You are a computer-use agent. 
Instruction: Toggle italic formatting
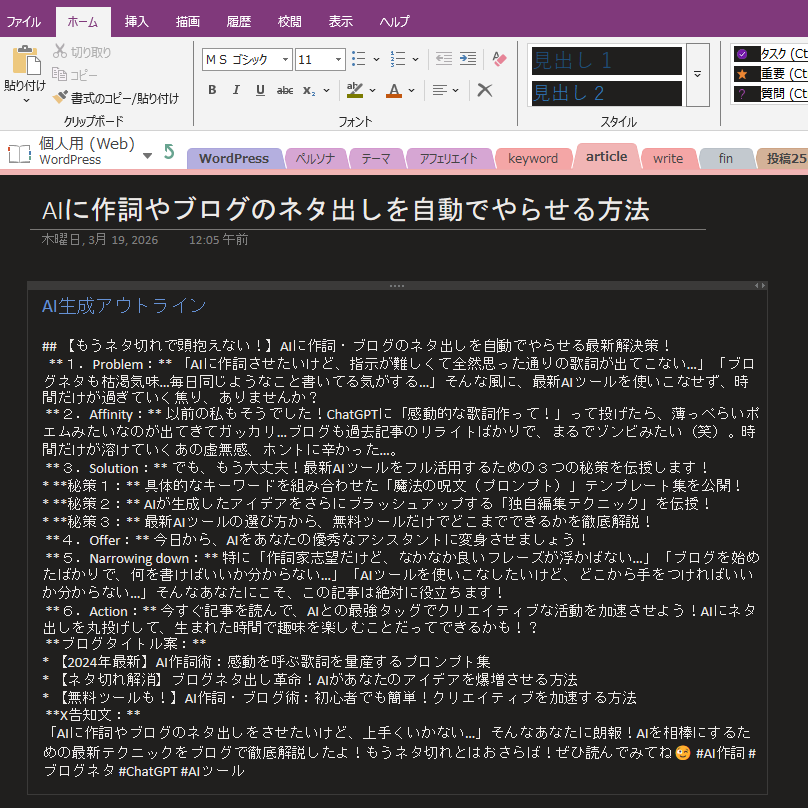[236, 90]
